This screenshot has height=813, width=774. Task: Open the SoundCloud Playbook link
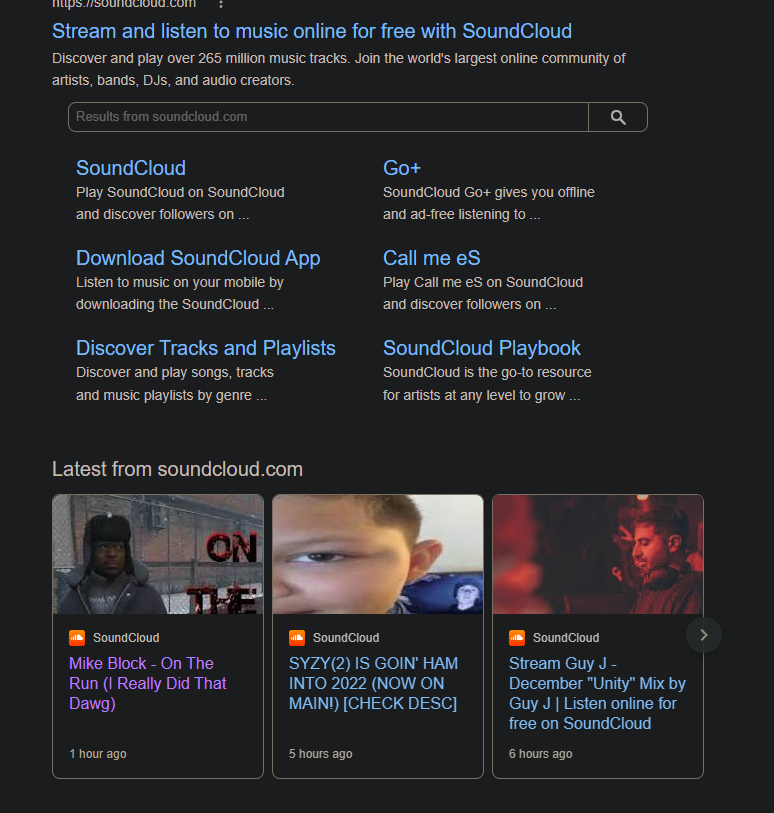click(482, 348)
